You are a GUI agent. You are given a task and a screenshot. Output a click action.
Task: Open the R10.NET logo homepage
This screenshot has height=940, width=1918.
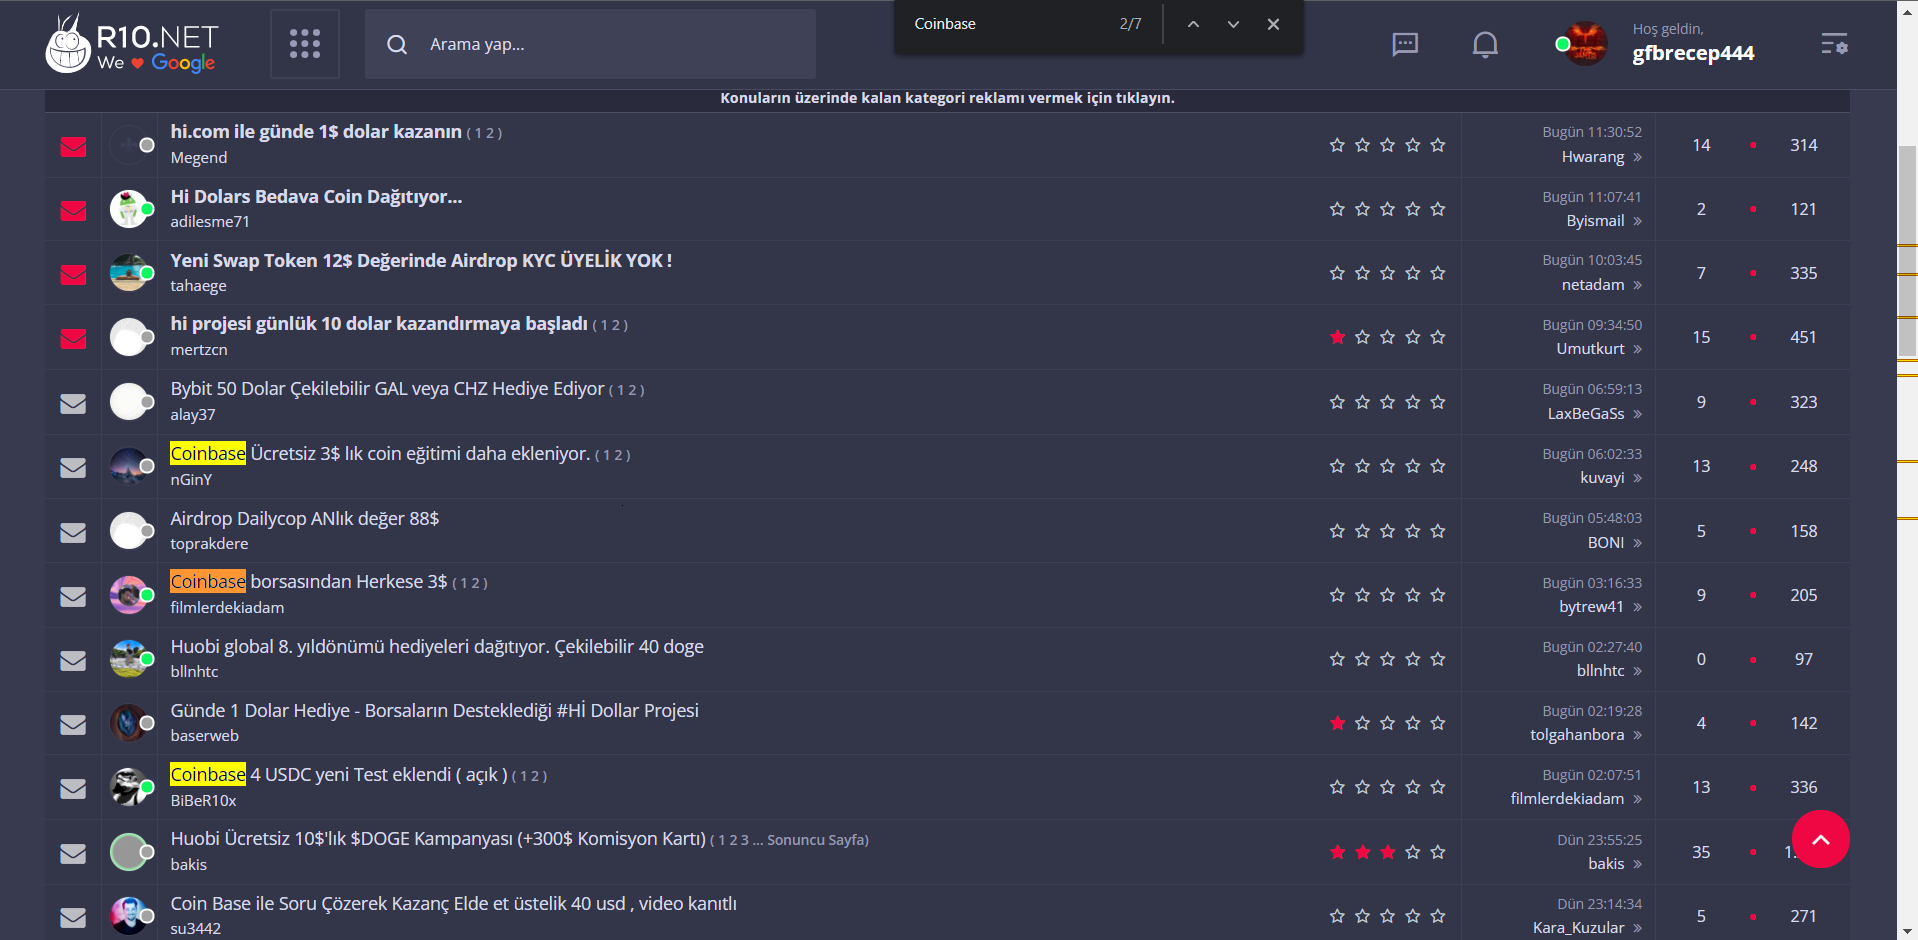(x=131, y=44)
